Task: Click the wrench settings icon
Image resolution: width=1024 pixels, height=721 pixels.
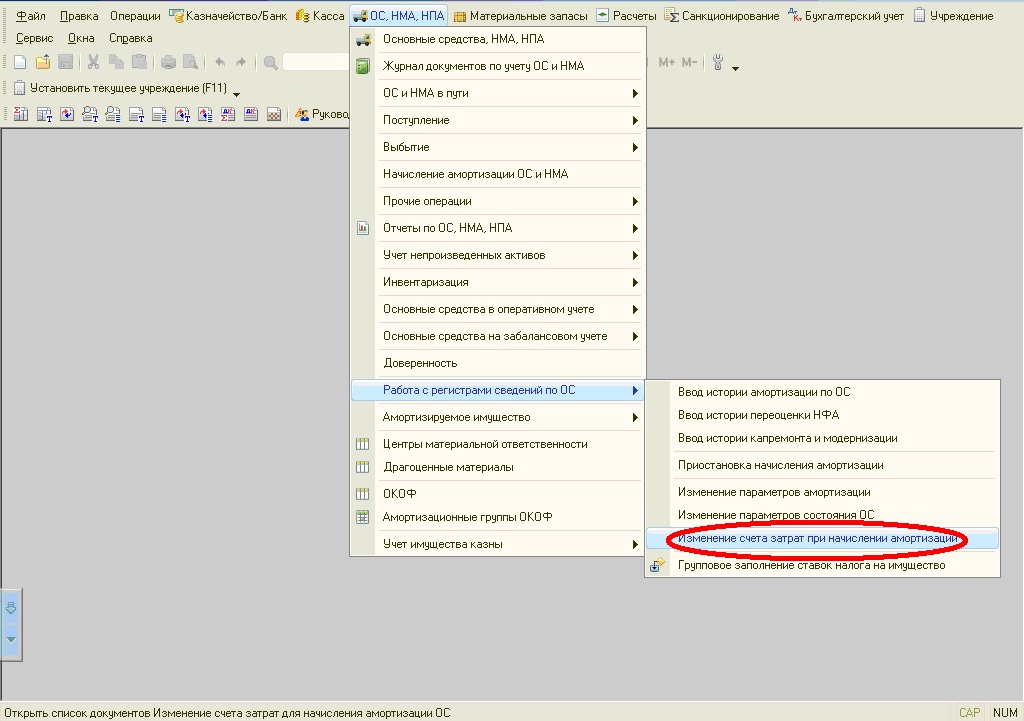Action: 718,63
